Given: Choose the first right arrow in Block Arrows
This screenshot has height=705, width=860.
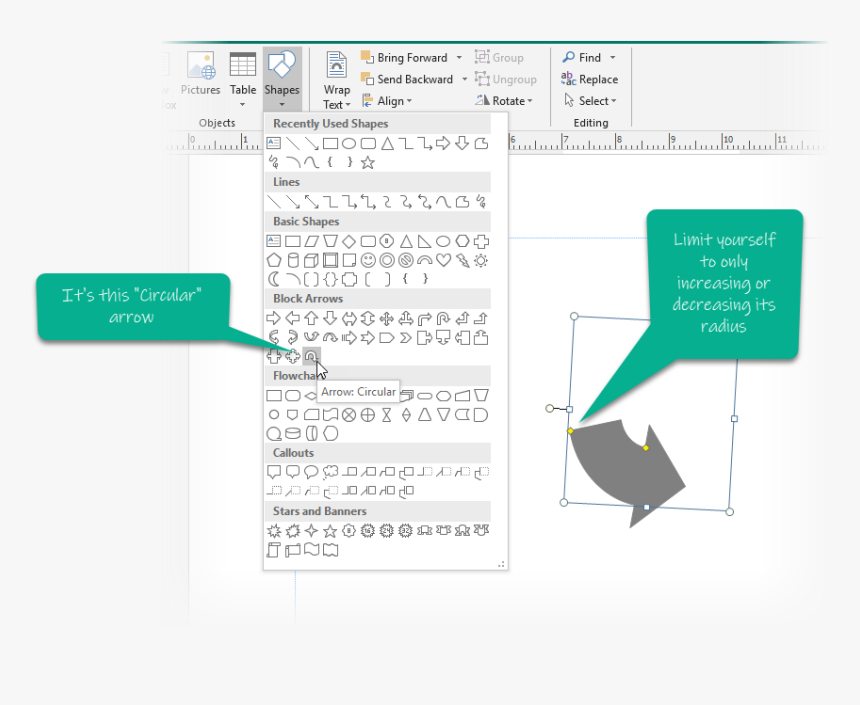Looking at the screenshot, I should click(273, 319).
